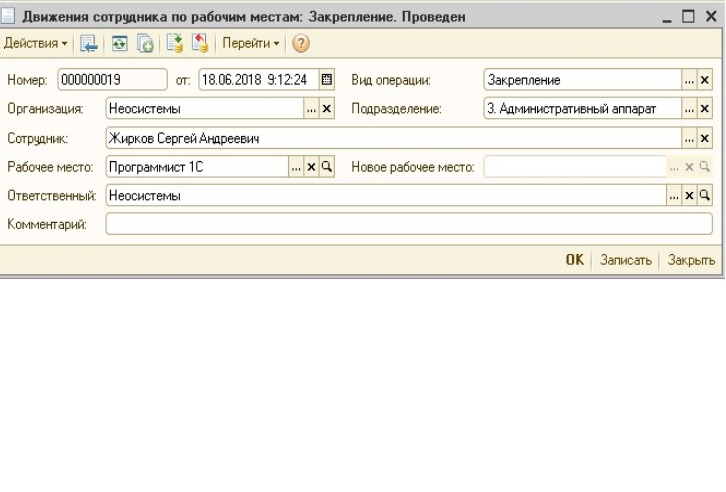
Task: Open the calendar picker beside date field
Action: click(326, 80)
